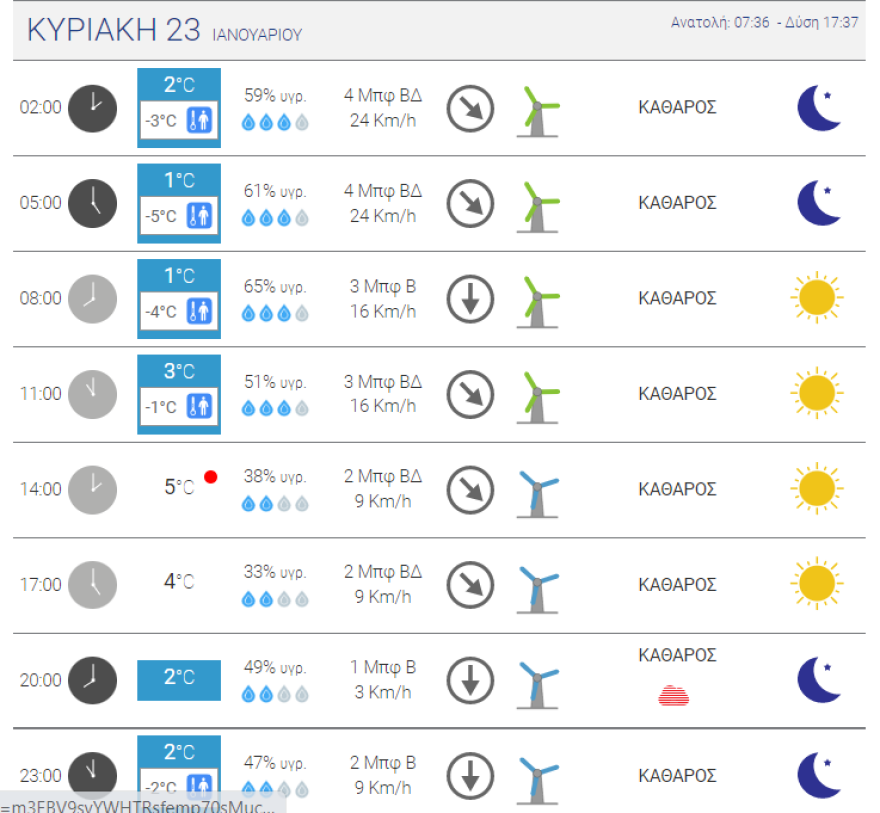Click the ΚΑΘΑΡΟΣ label in the 14:00 row
This screenshot has height=813, width=880.
click(677, 489)
